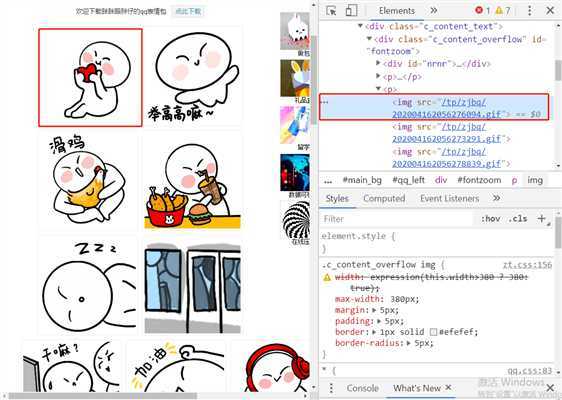Add a new style rule with plus icon
The height and width of the screenshot is (400, 562).
(x=541, y=218)
